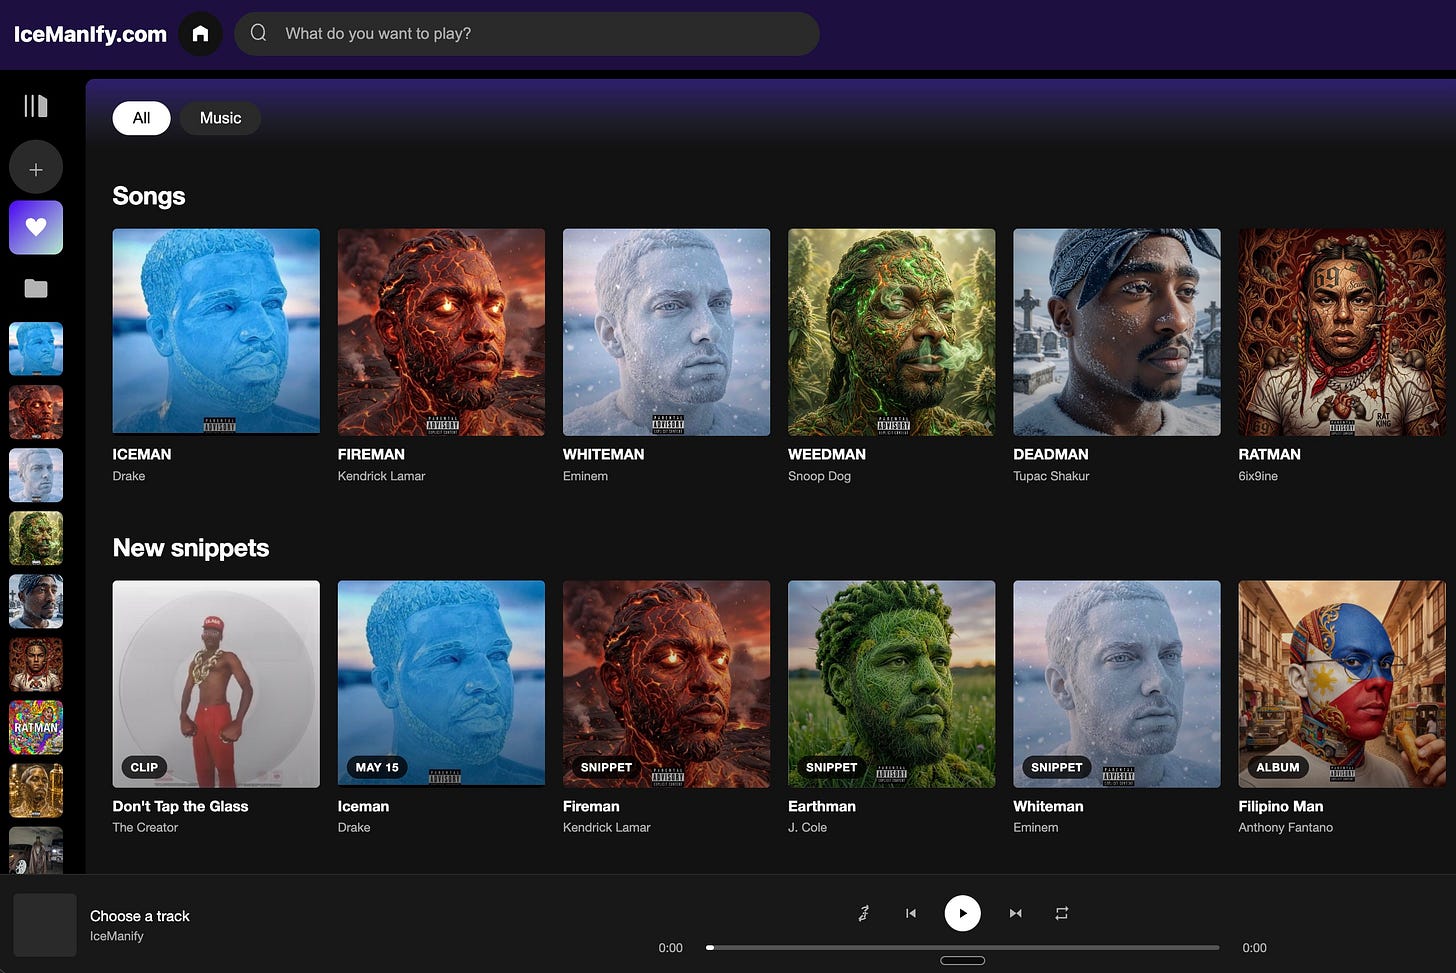Select the All filter chip

(x=141, y=118)
